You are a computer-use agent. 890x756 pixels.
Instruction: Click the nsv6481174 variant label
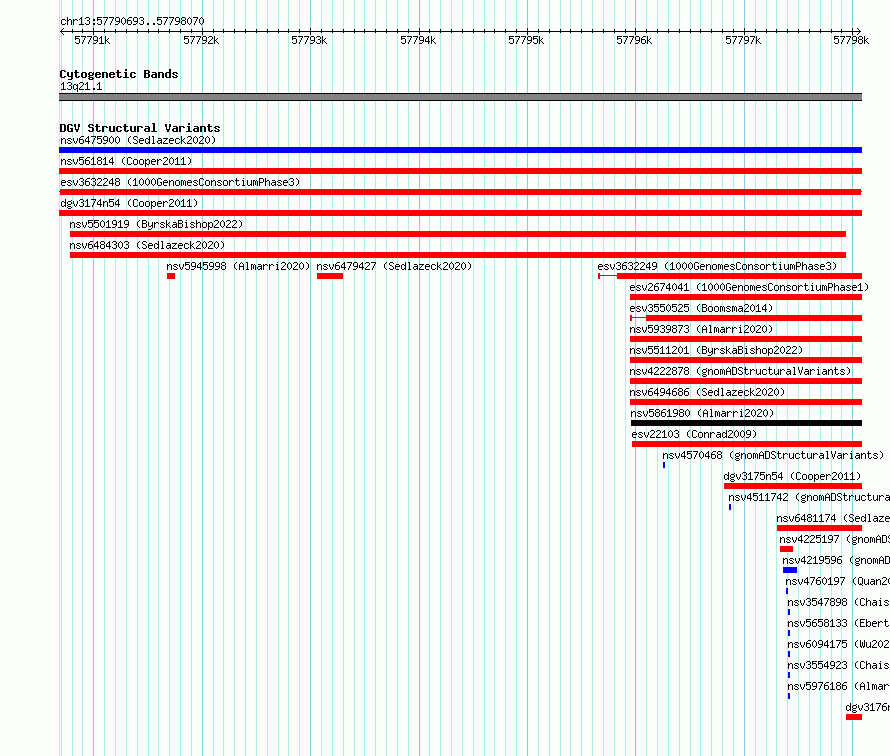833,518
